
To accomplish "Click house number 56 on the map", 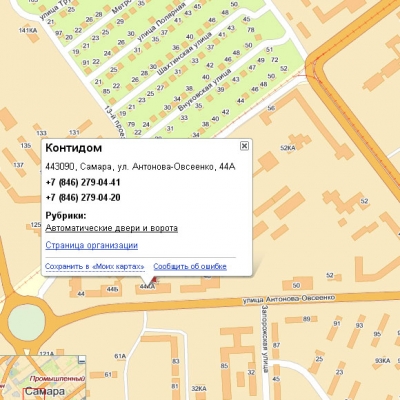I will [x=271, y=108].
